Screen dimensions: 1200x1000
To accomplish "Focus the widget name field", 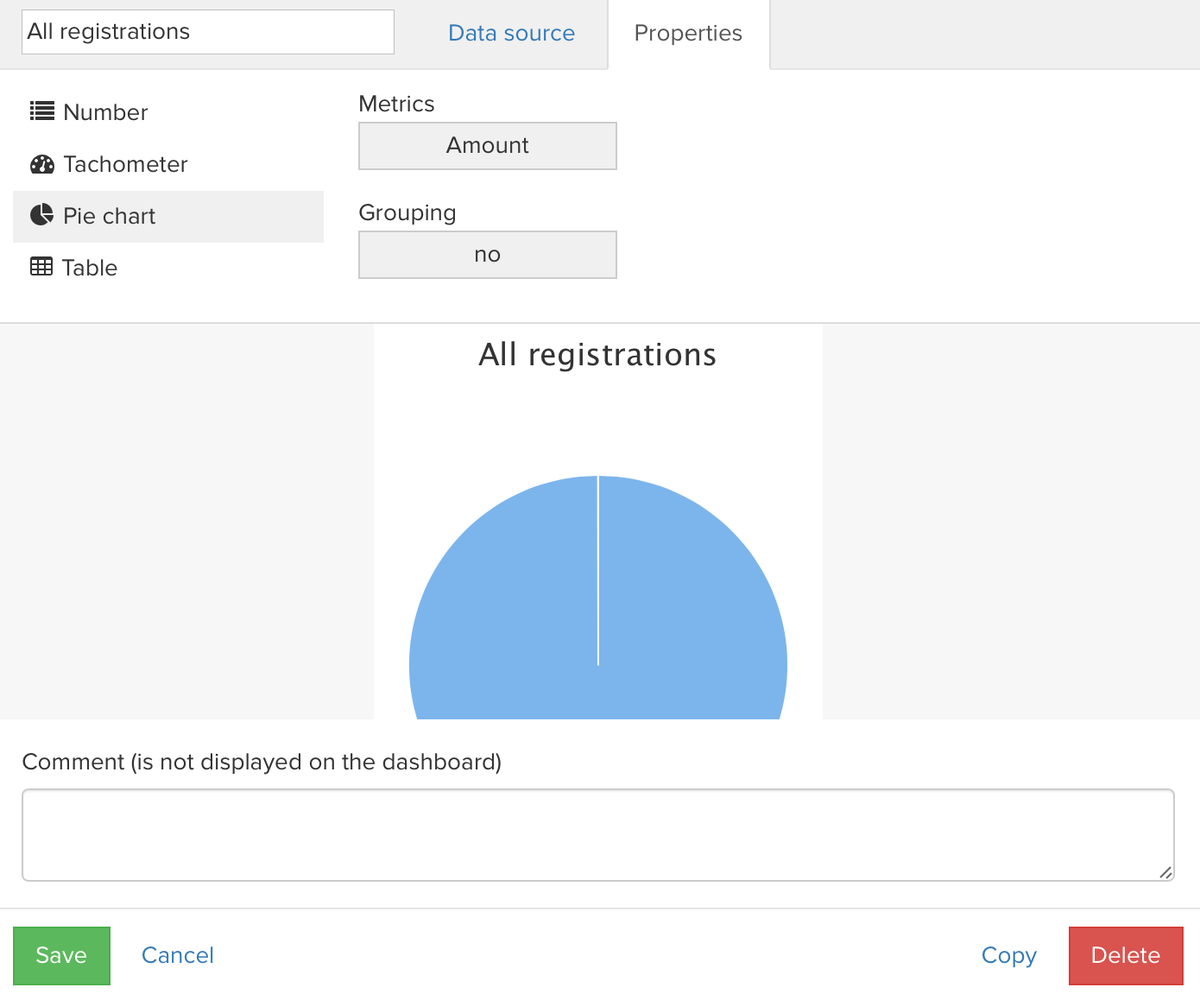I will click(x=208, y=32).
